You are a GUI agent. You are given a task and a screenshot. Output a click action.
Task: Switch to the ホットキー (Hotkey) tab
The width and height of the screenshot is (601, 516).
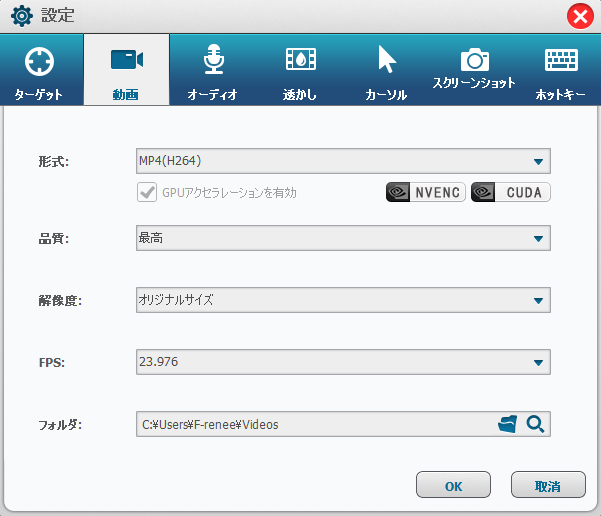tap(560, 71)
